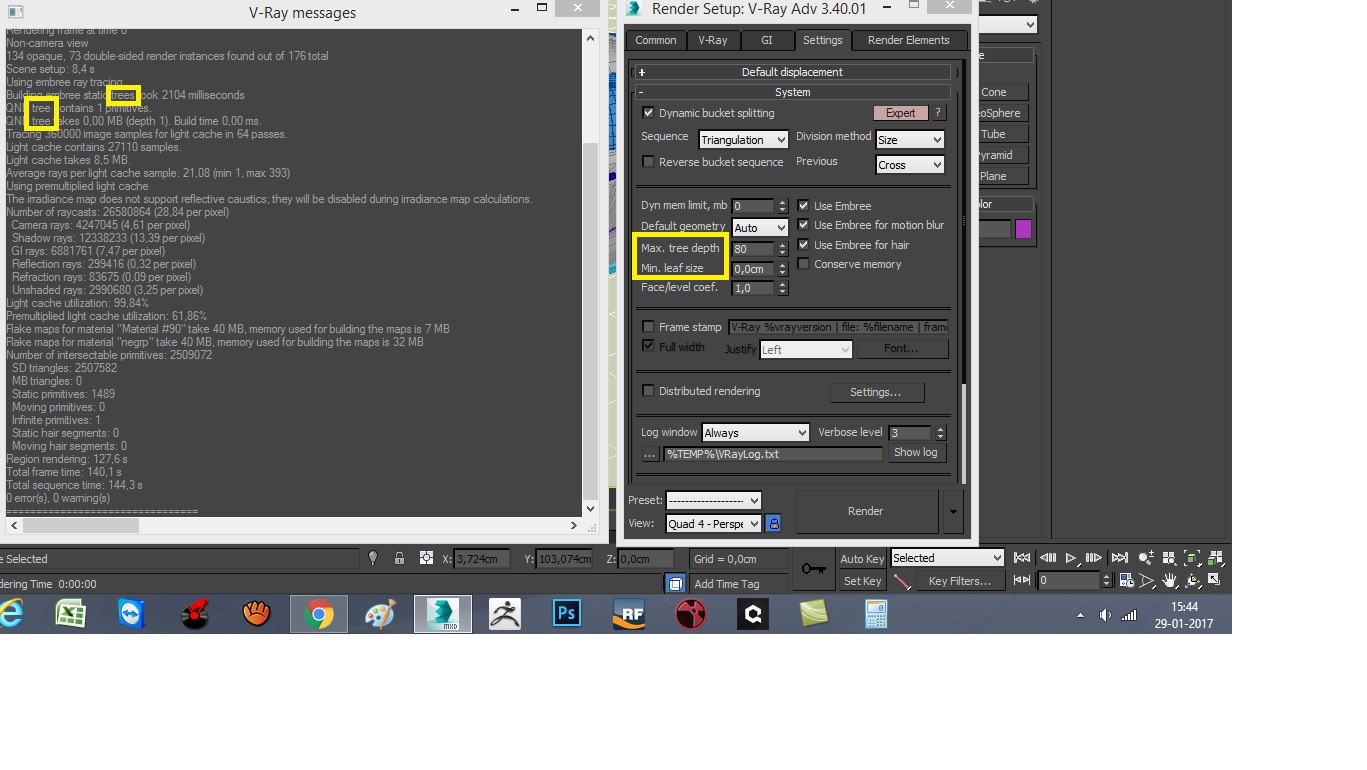Click Zoom Extents All viewport icon

pos(1214,558)
